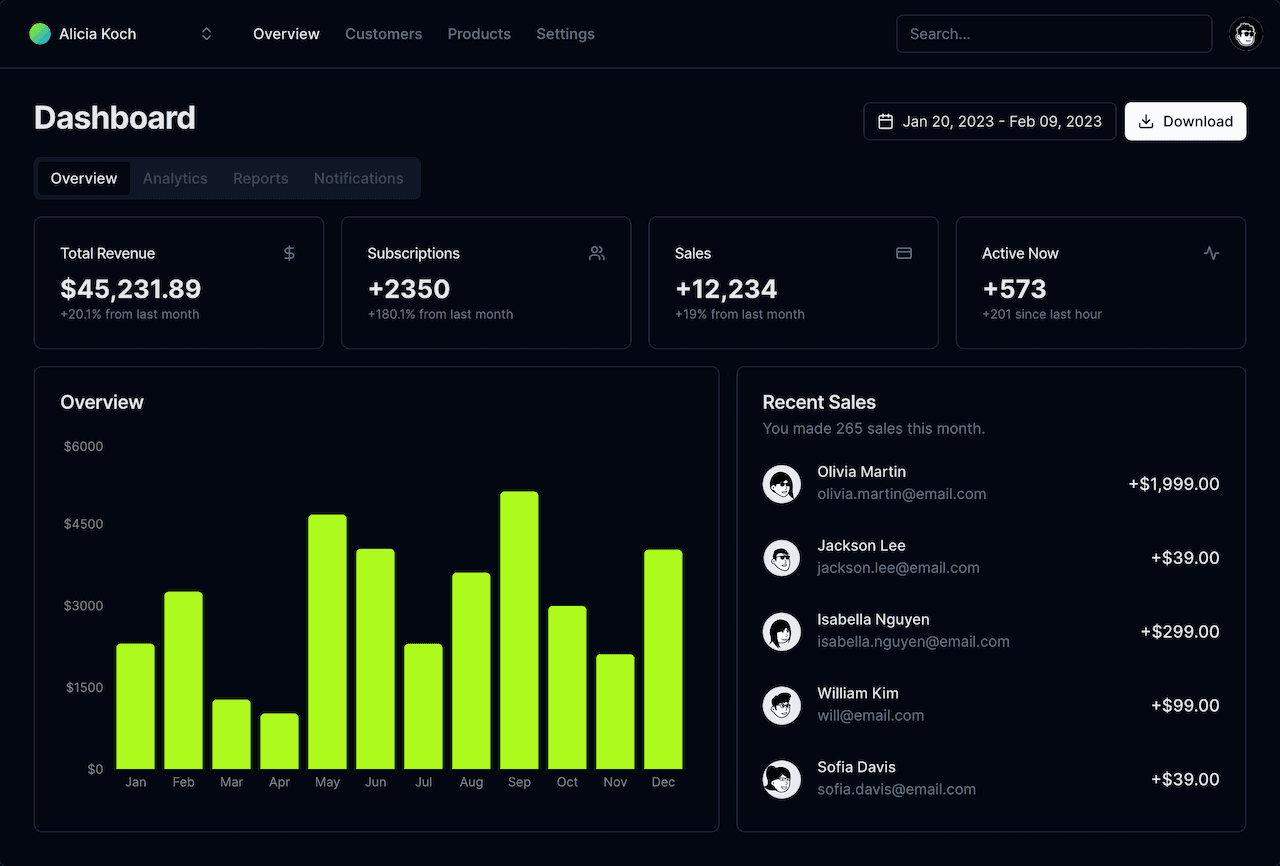Click the team logo next to Alicia Koch
1280x866 pixels.
coord(39,33)
